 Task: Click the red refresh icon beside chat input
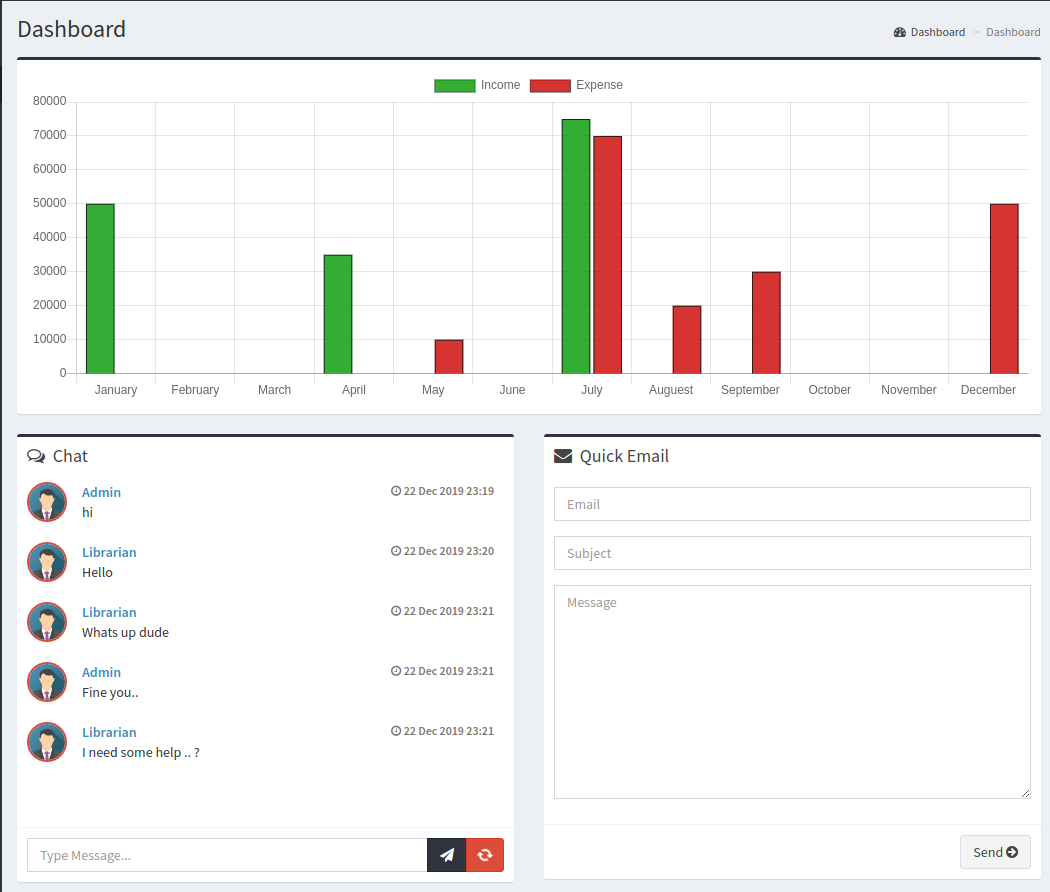click(x=485, y=855)
